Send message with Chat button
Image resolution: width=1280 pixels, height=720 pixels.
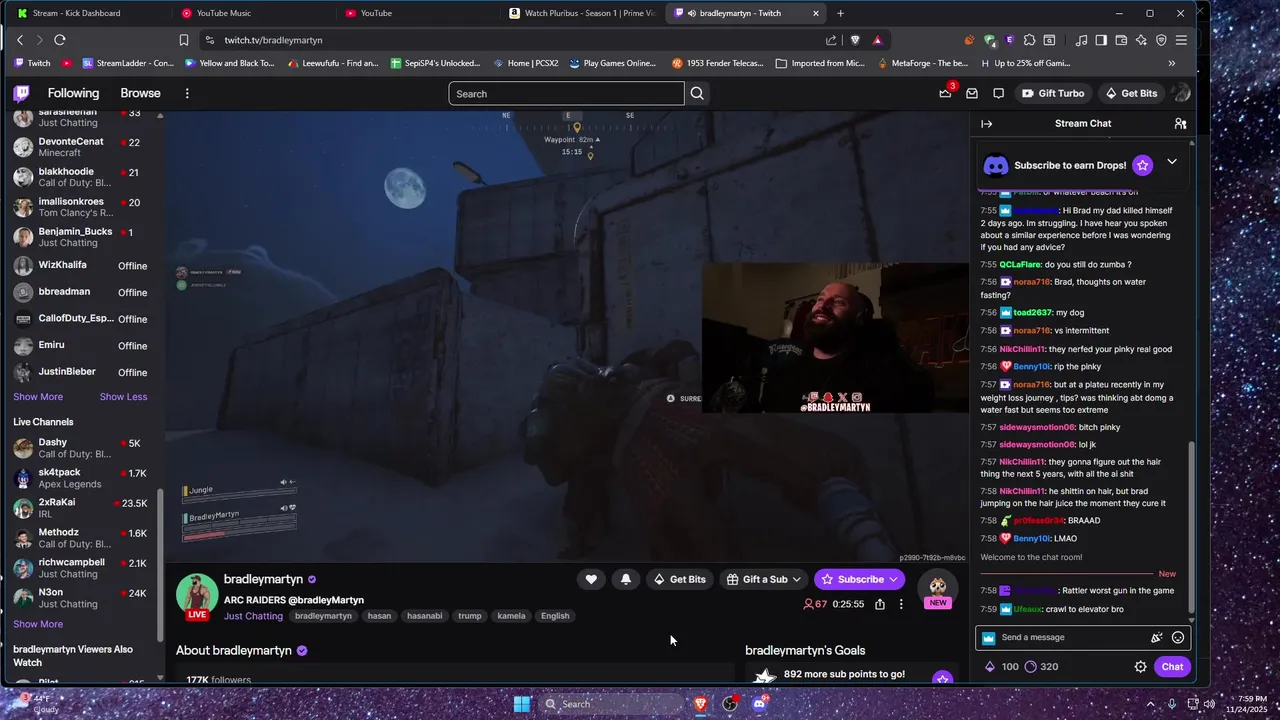(x=1172, y=667)
